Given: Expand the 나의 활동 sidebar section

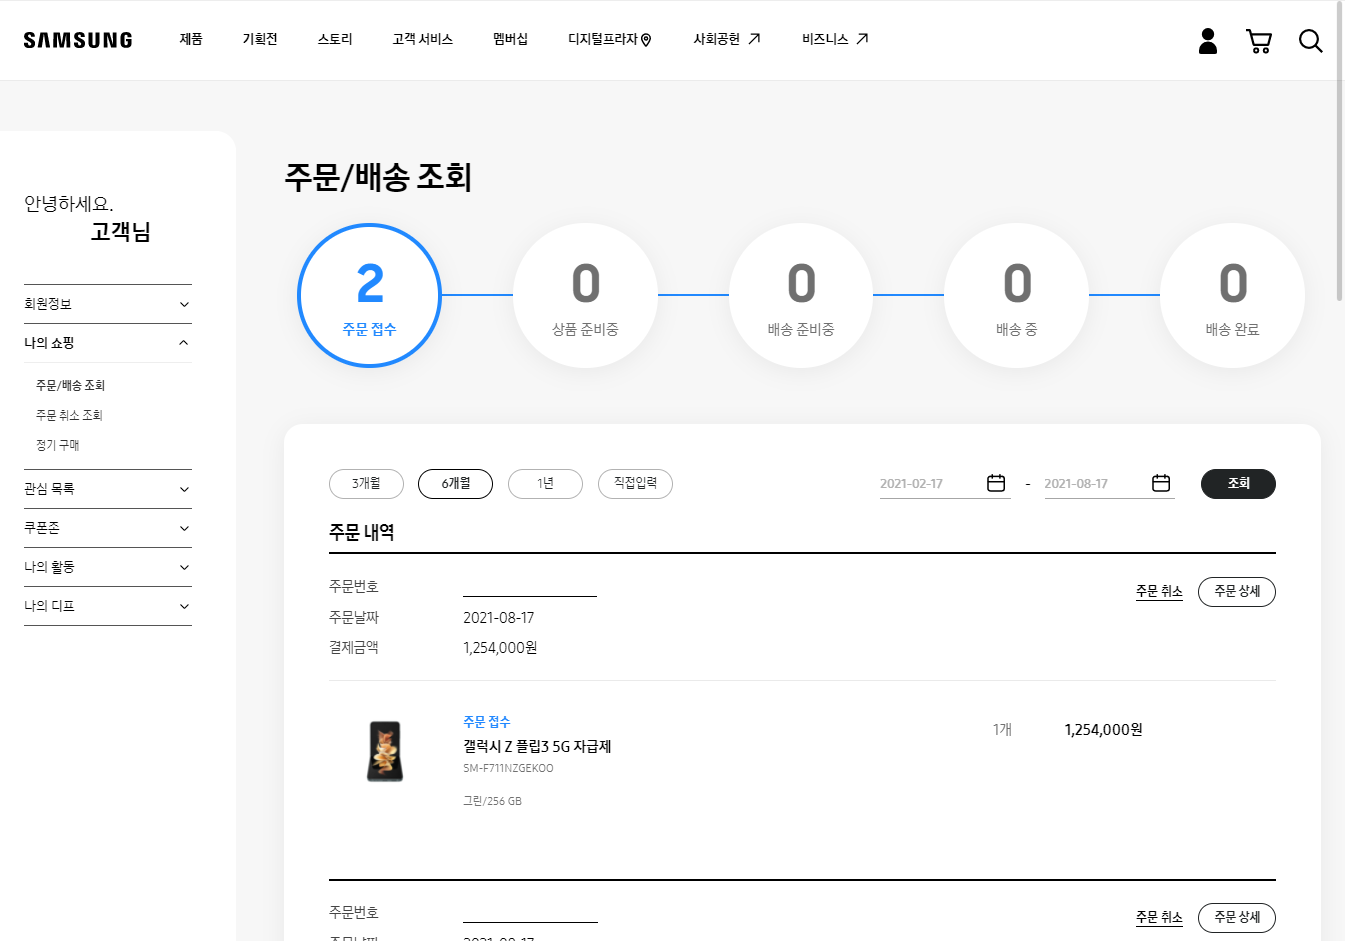Looking at the screenshot, I should [108, 567].
